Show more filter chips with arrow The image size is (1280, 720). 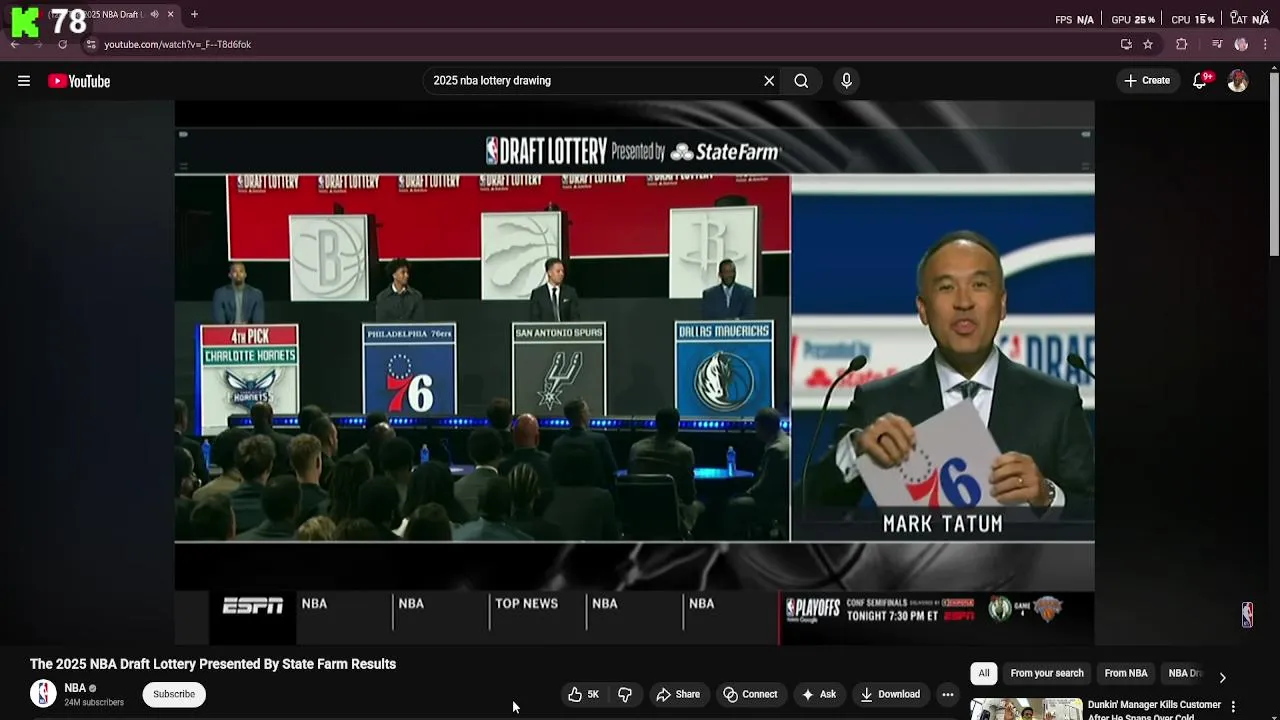tap(1222, 677)
